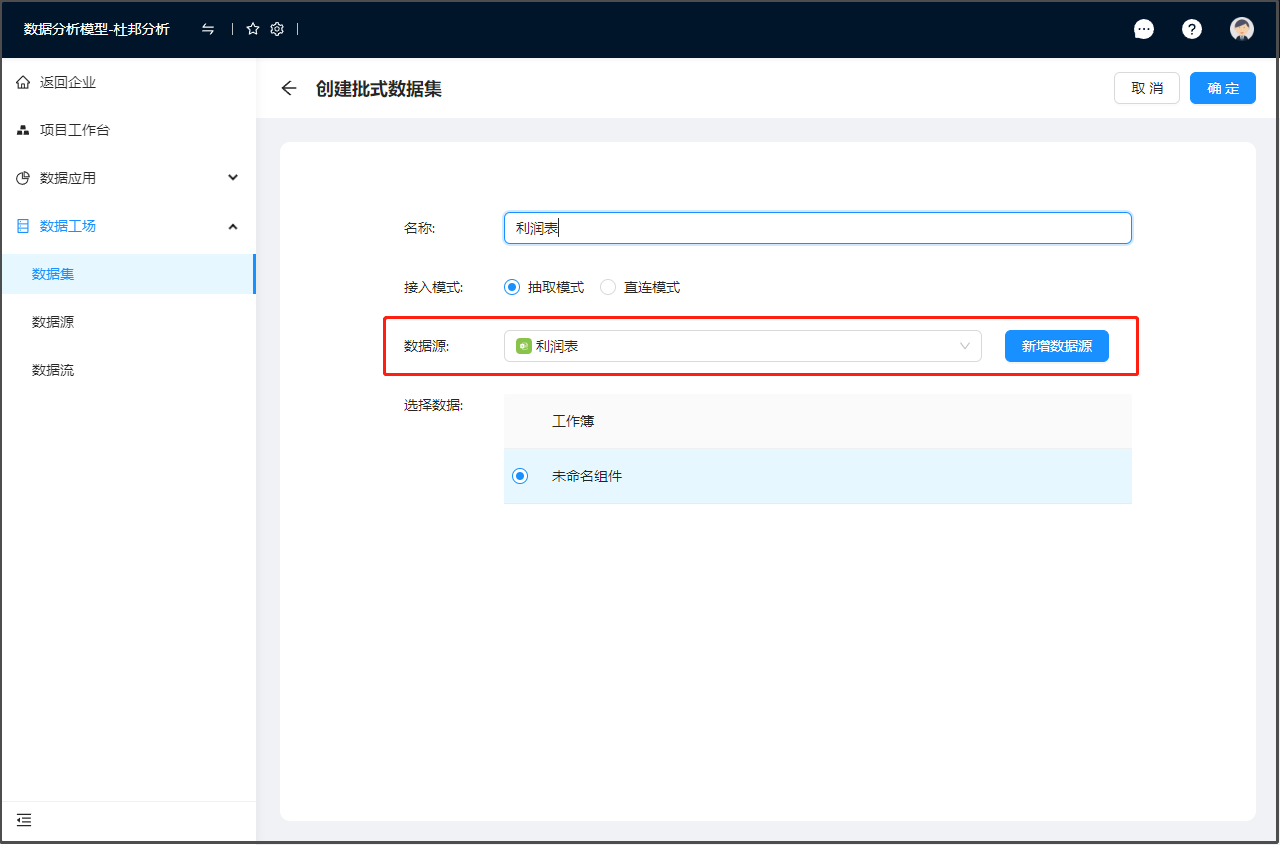The image size is (1280, 845).
Task: Collapse sidebar using the bottom-left icon
Action: (24, 820)
